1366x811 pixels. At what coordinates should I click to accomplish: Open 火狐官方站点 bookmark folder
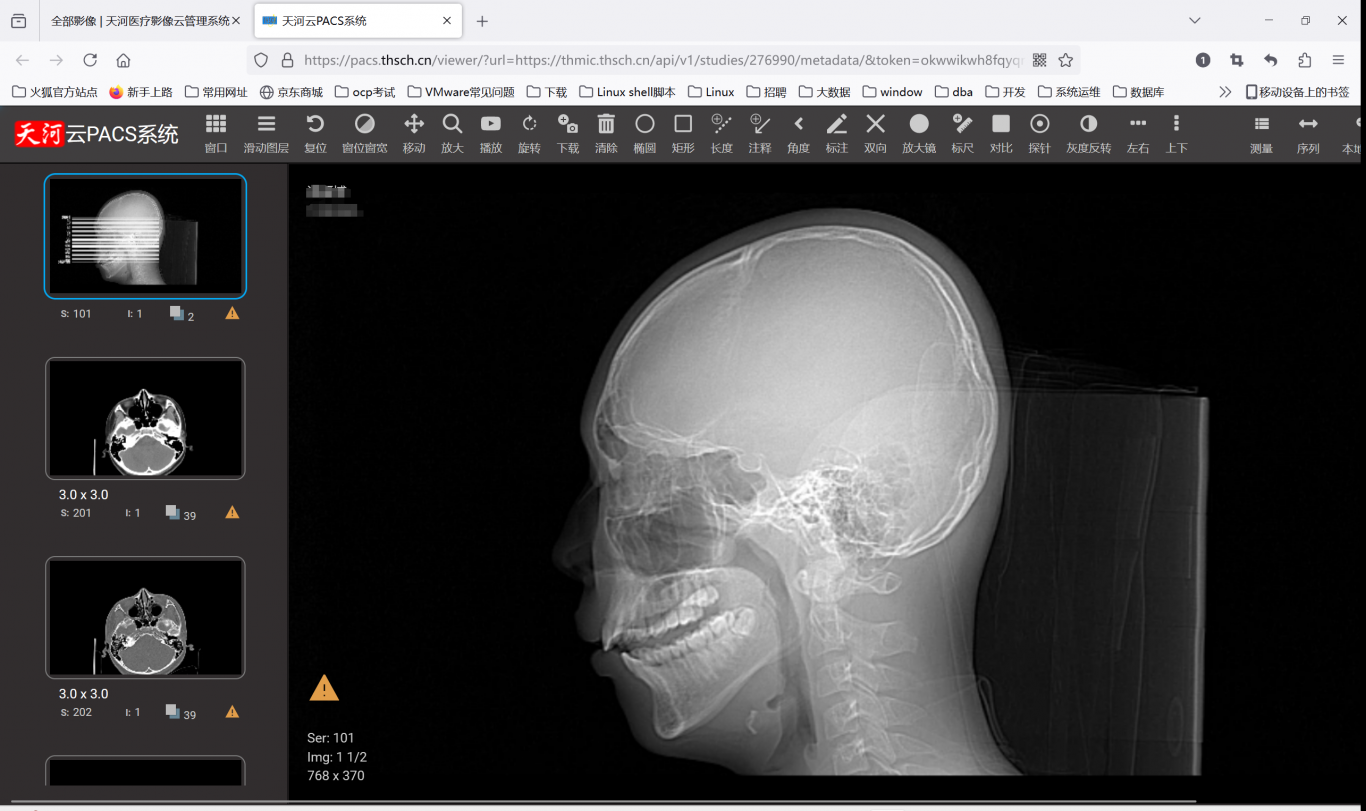point(55,92)
